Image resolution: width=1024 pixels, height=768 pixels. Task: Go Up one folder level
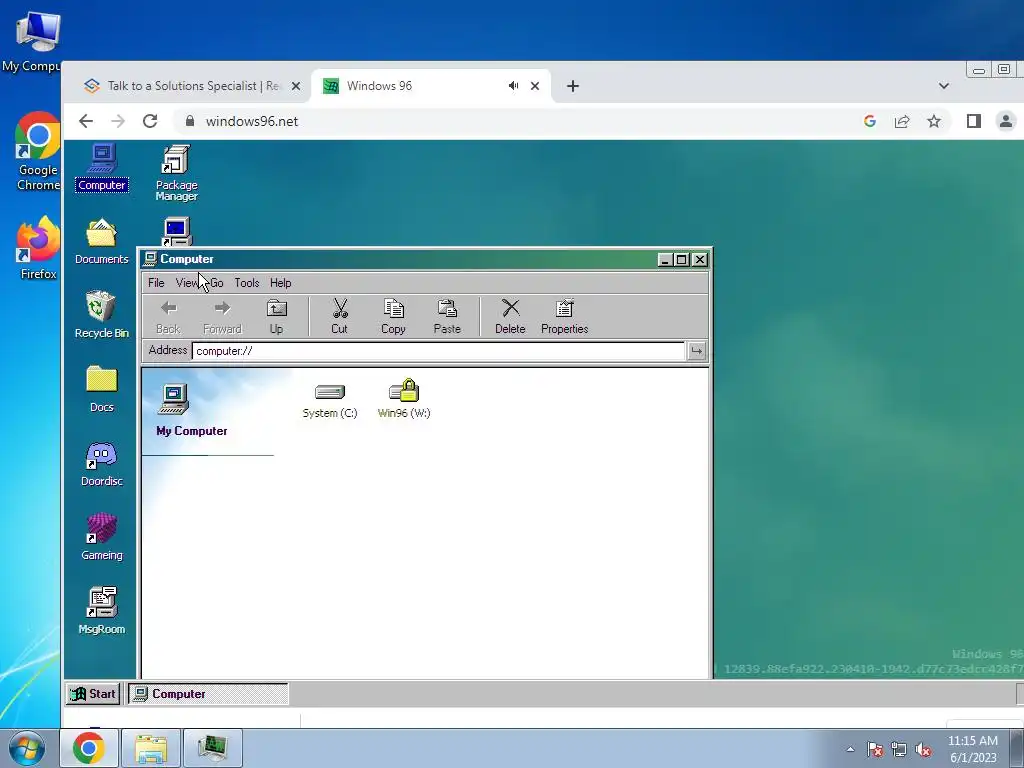click(x=276, y=317)
